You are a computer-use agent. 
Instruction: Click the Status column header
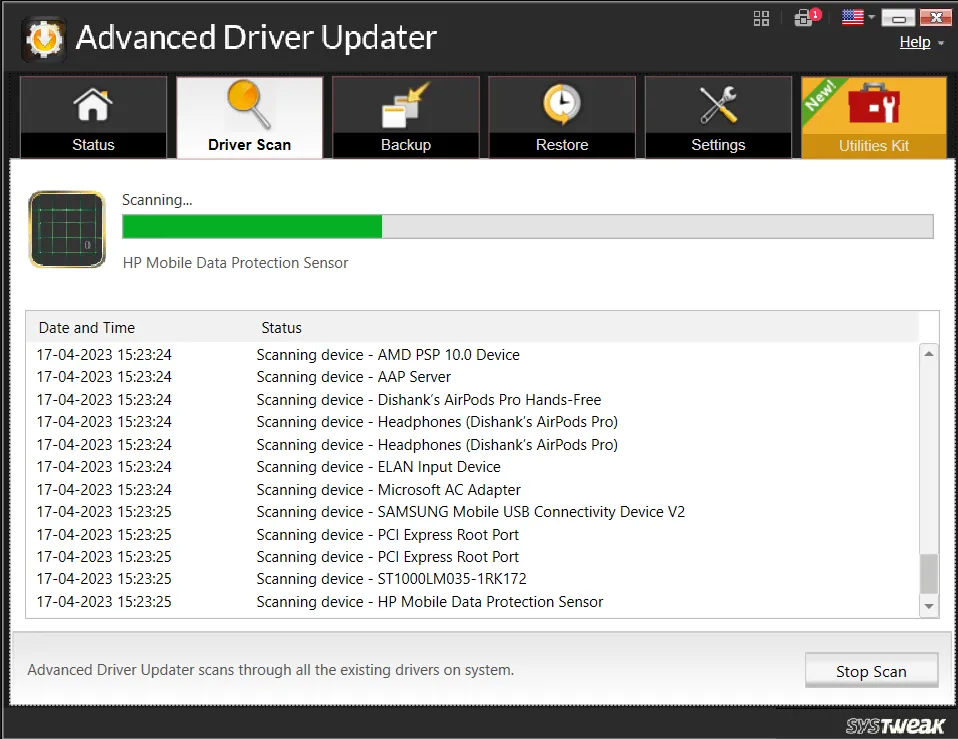tap(282, 328)
